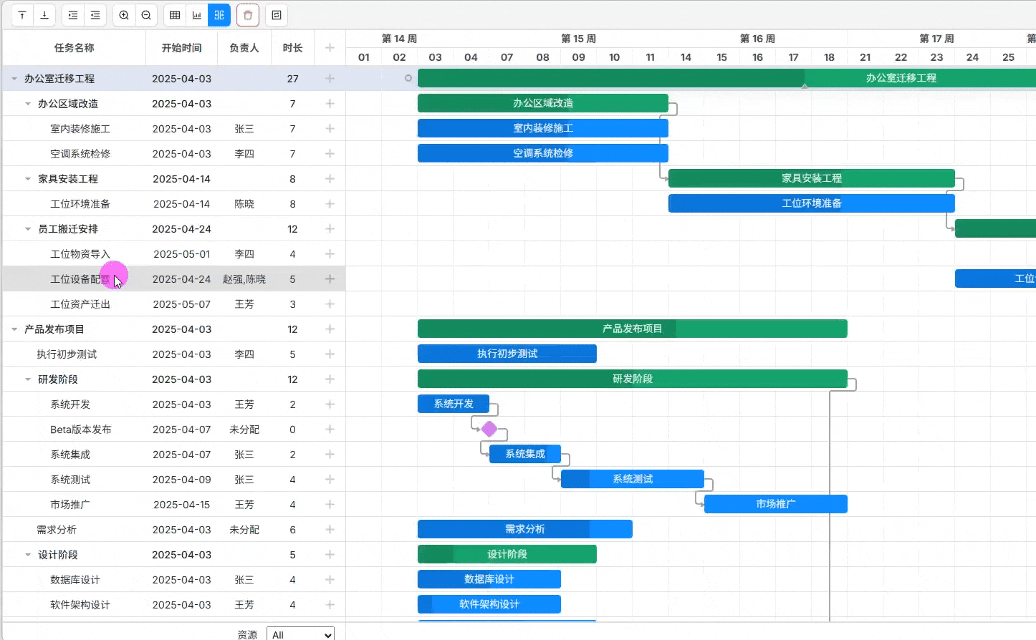Collapse the 研发阶段 subtask group
This screenshot has width=1036, height=640.
tap(28, 380)
